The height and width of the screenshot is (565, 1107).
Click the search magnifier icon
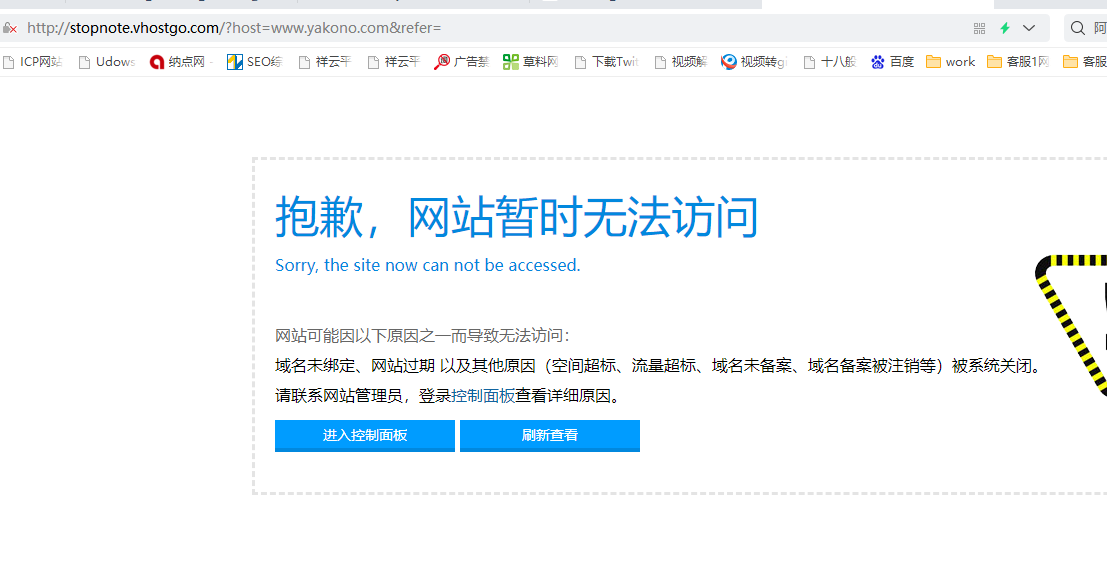point(1077,28)
